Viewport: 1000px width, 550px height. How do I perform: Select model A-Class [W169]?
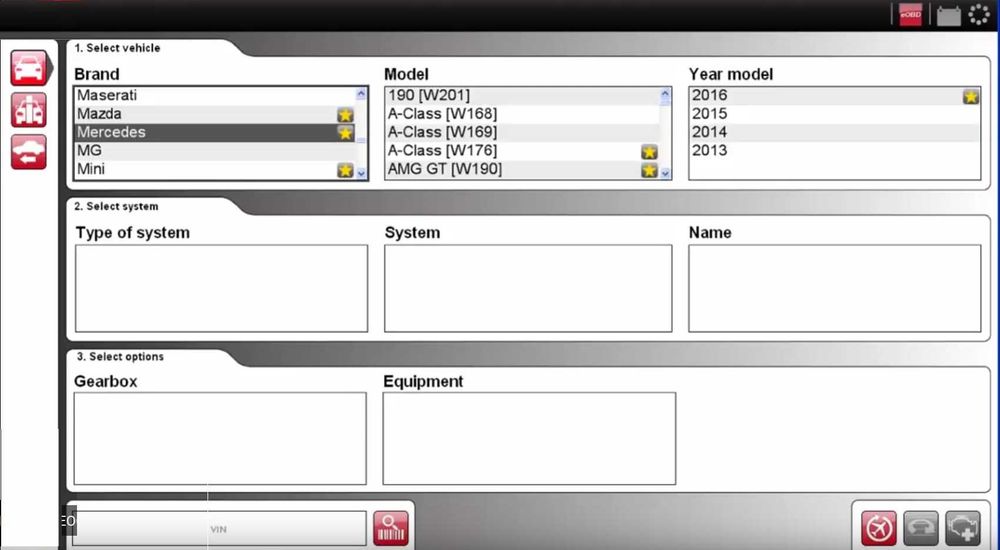(x=522, y=133)
